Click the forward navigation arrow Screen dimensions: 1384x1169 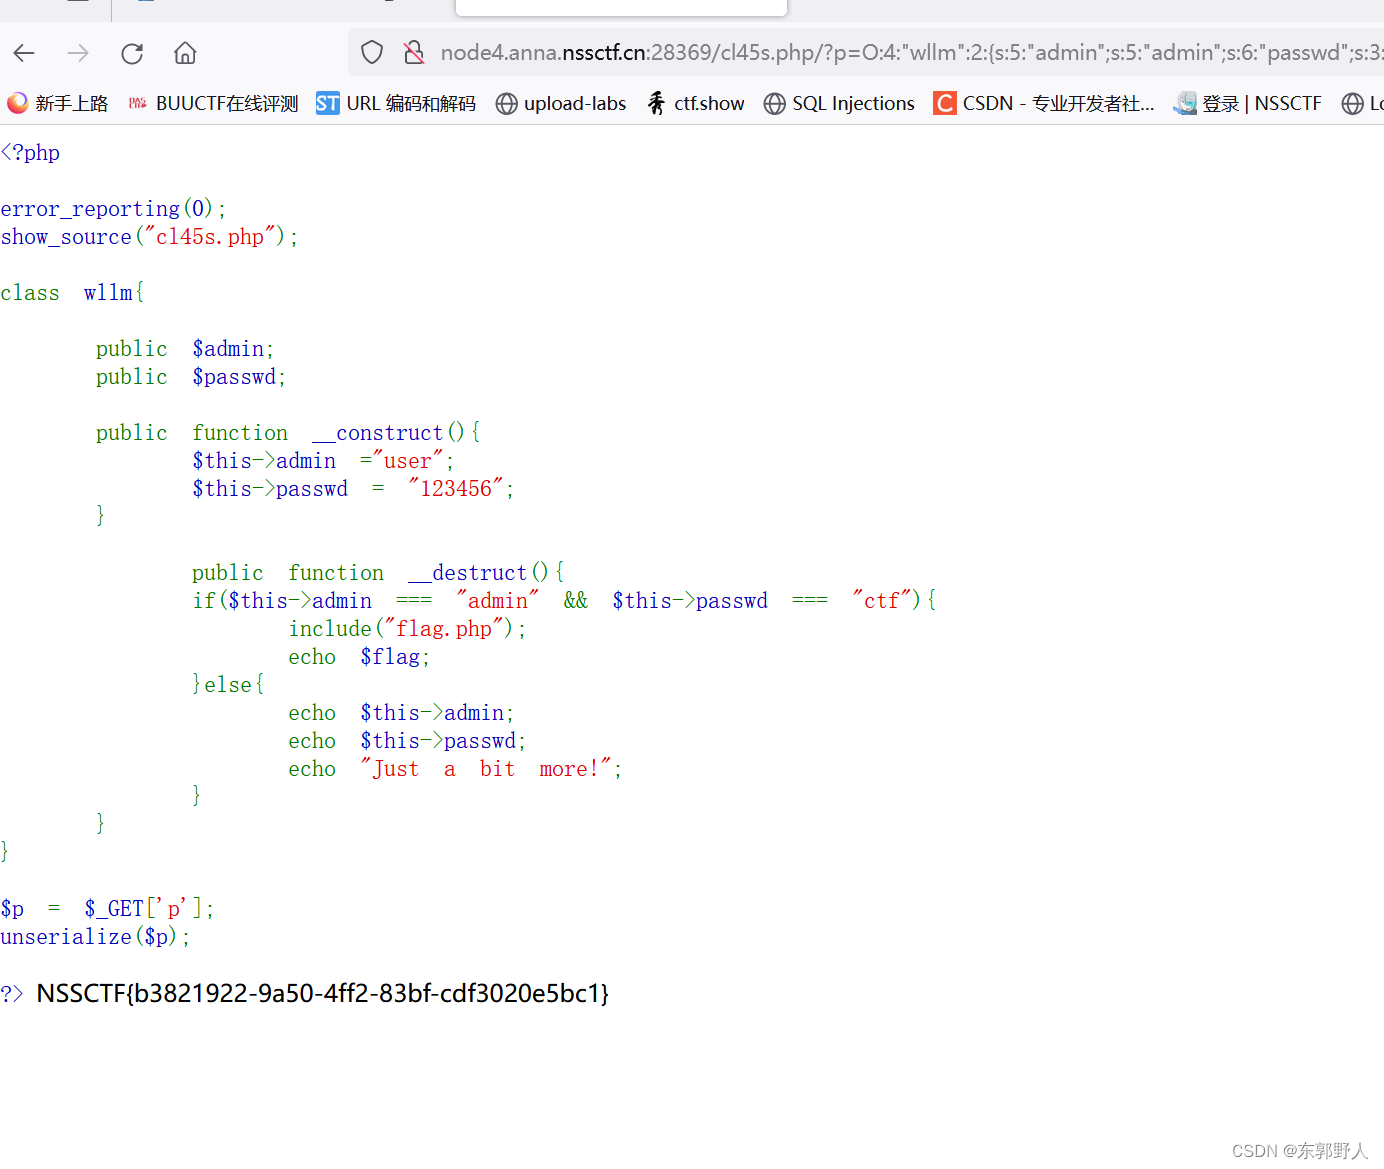pyautogui.click(x=78, y=53)
